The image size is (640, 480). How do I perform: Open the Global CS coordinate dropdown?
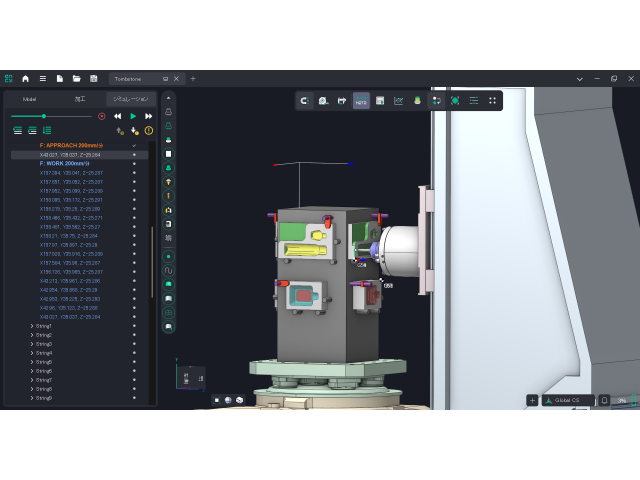567,400
